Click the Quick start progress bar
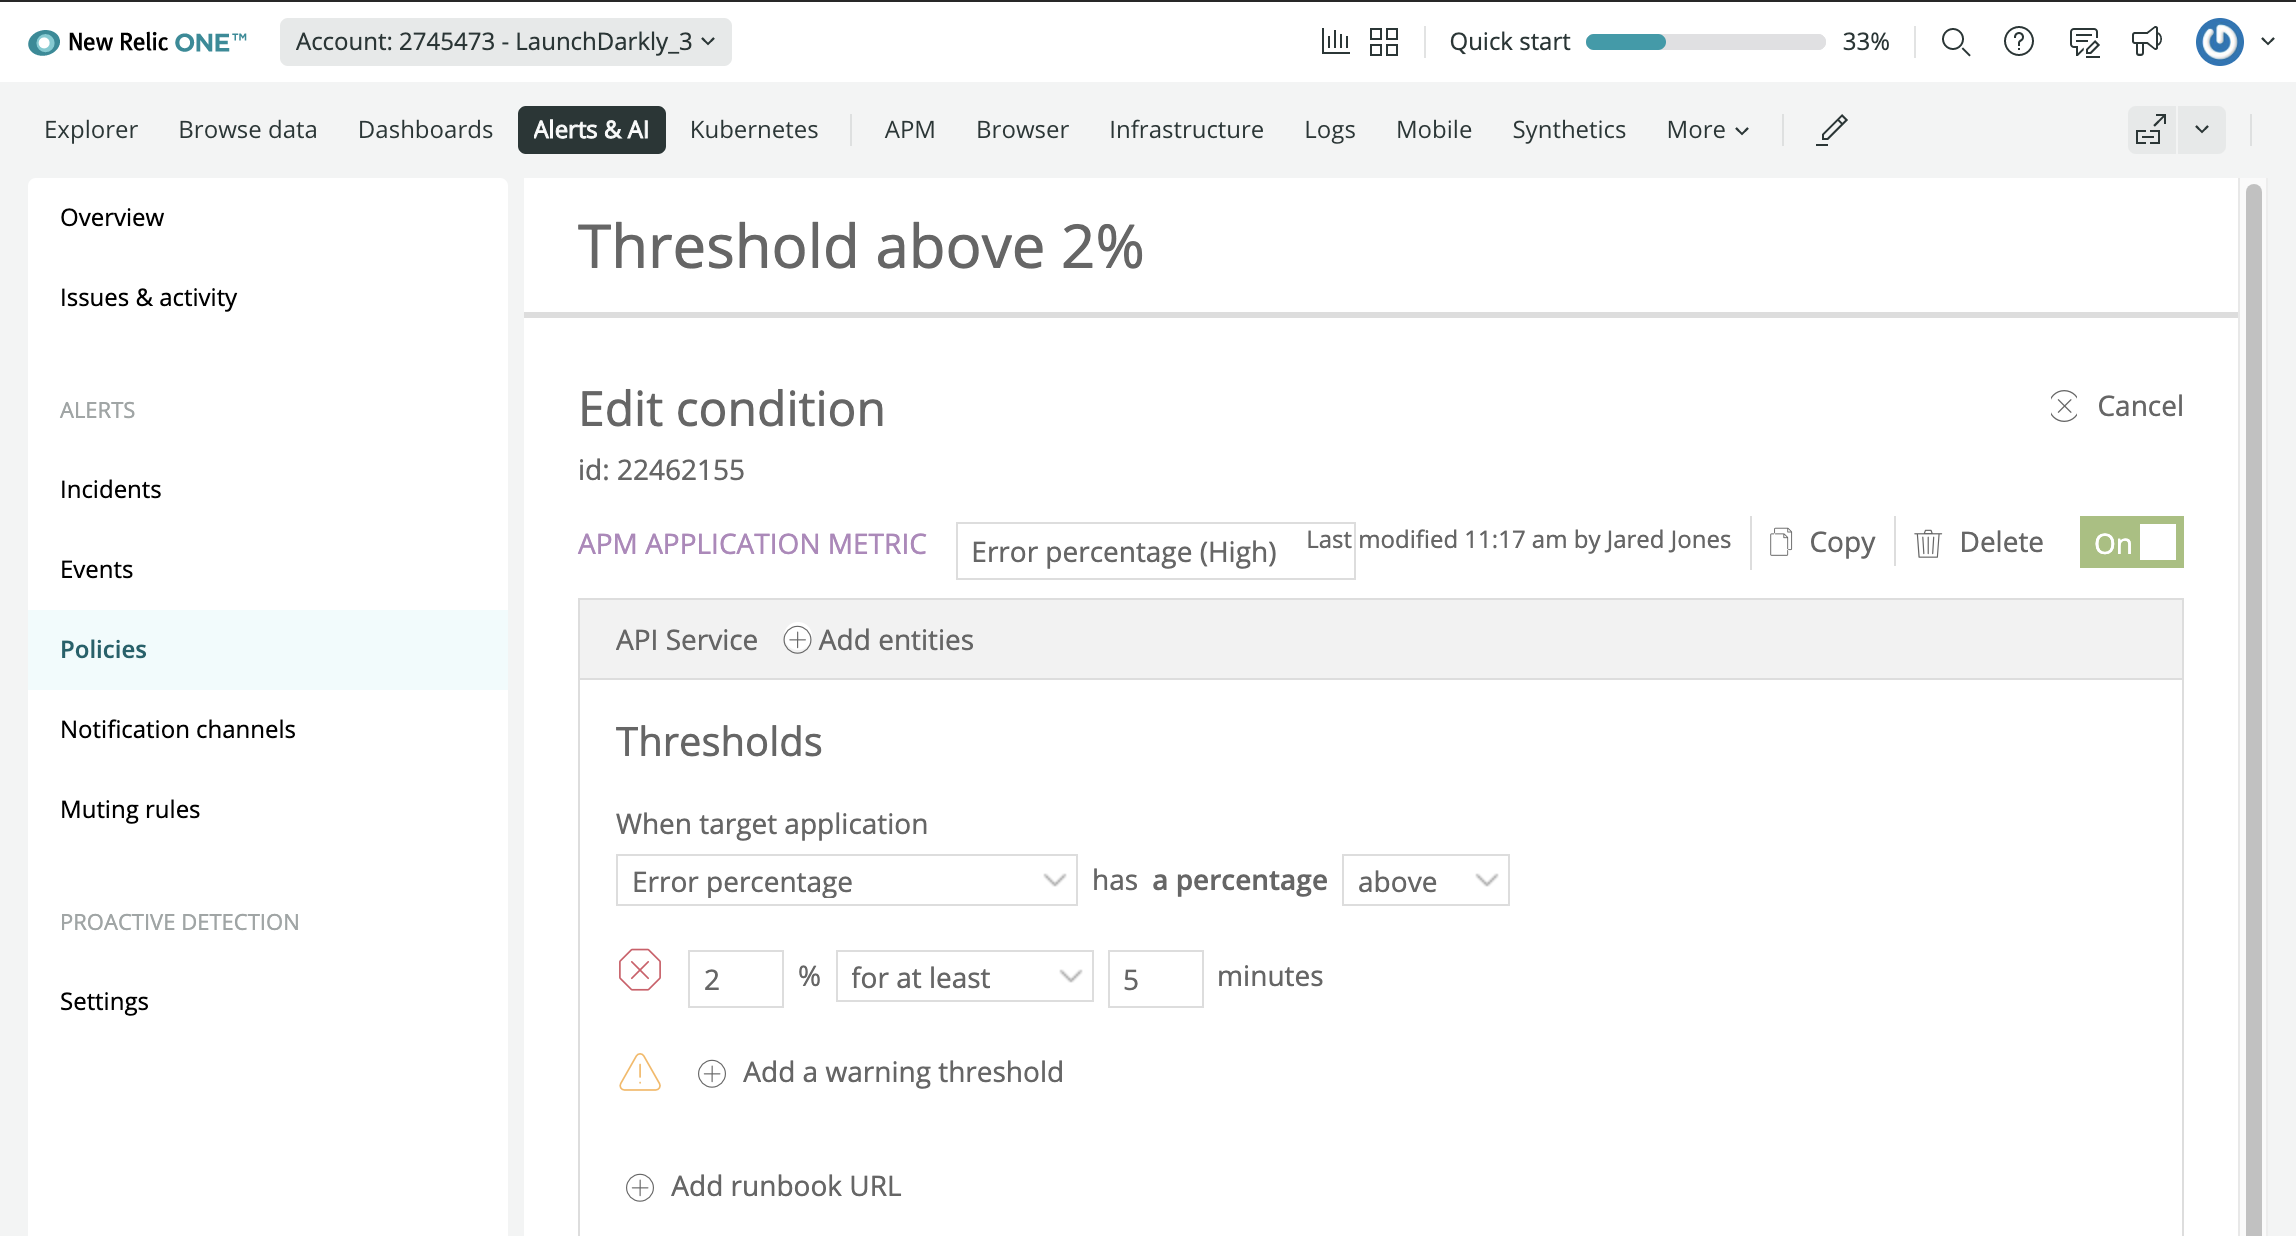 [1704, 42]
